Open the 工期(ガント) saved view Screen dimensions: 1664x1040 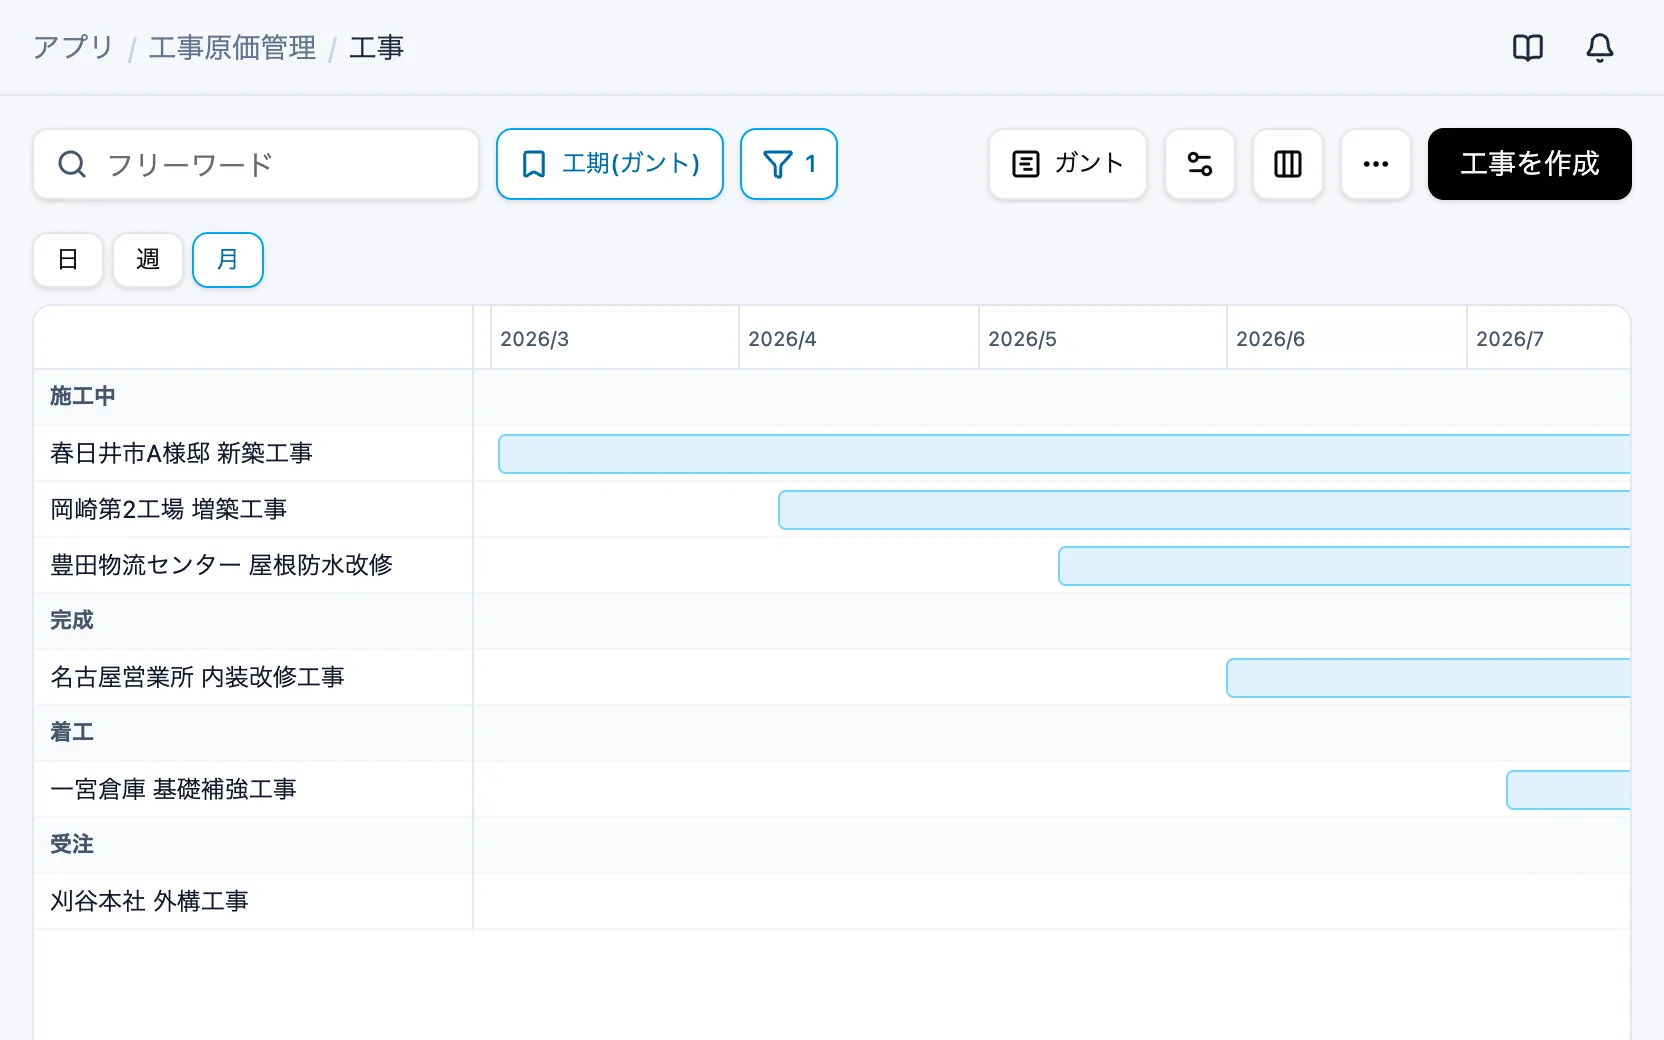pyautogui.click(x=610, y=164)
